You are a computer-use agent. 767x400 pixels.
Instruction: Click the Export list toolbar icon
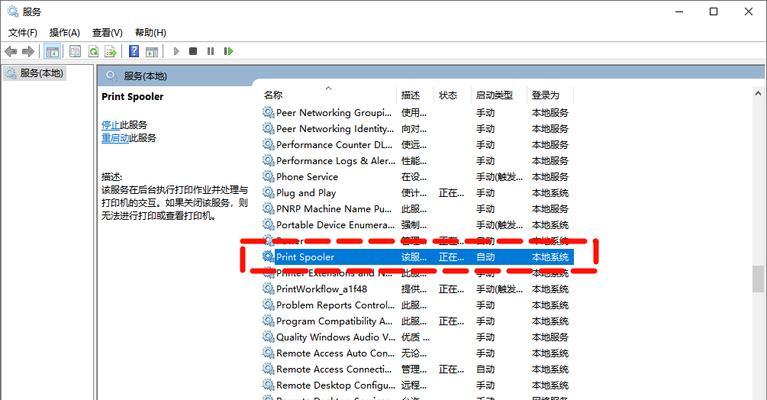(x=111, y=51)
